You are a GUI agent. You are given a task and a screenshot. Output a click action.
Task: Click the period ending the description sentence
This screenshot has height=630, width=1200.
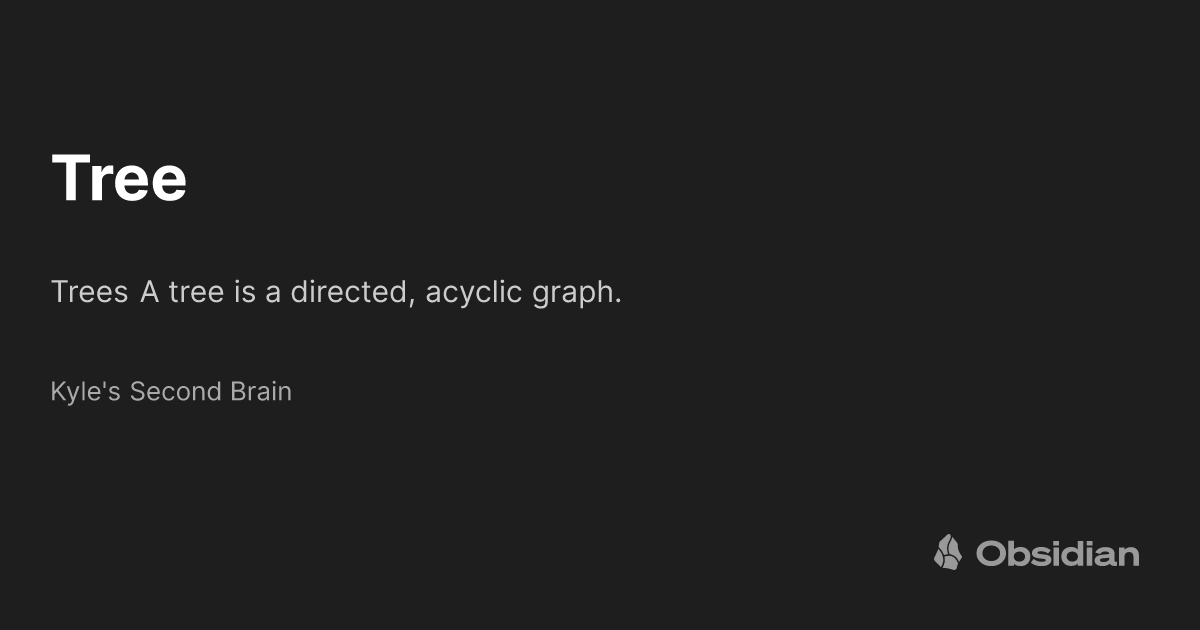pos(618,301)
